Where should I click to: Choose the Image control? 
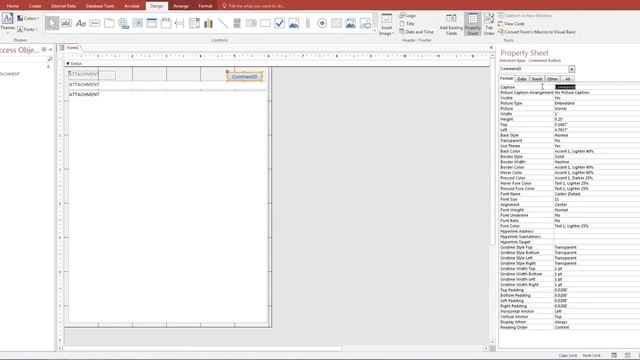pyautogui.click(x=365, y=23)
